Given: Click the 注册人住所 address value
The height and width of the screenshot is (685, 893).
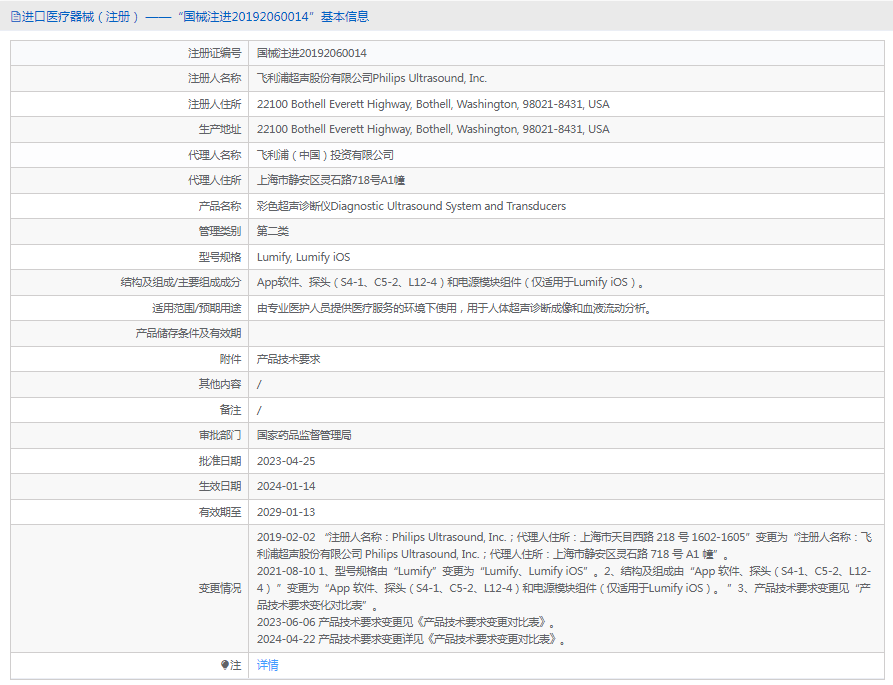Looking at the screenshot, I should coord(433,104).
